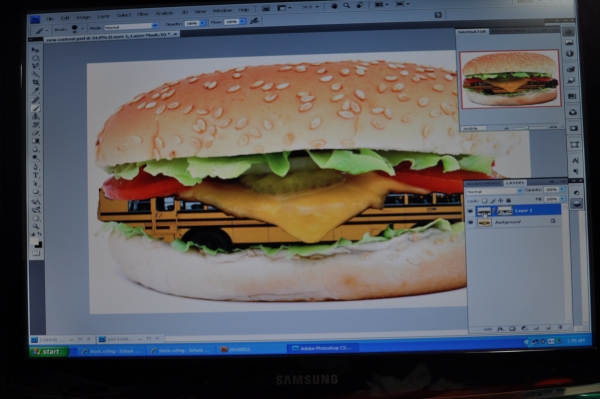Open the Brush preset picker arrow
The image size is (600, 399).
tap(83, 29)
